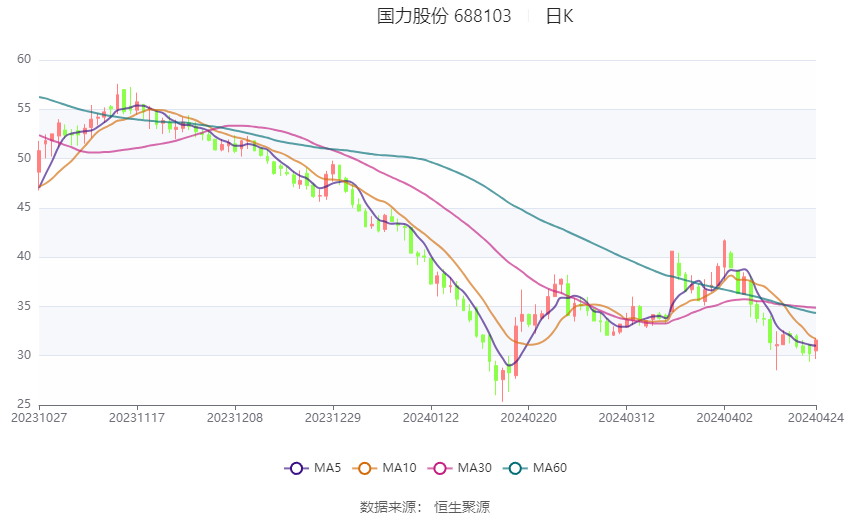Select the 日K chart period label
Viewport: 850px width, 517px height.
click(x=559, y=16)
